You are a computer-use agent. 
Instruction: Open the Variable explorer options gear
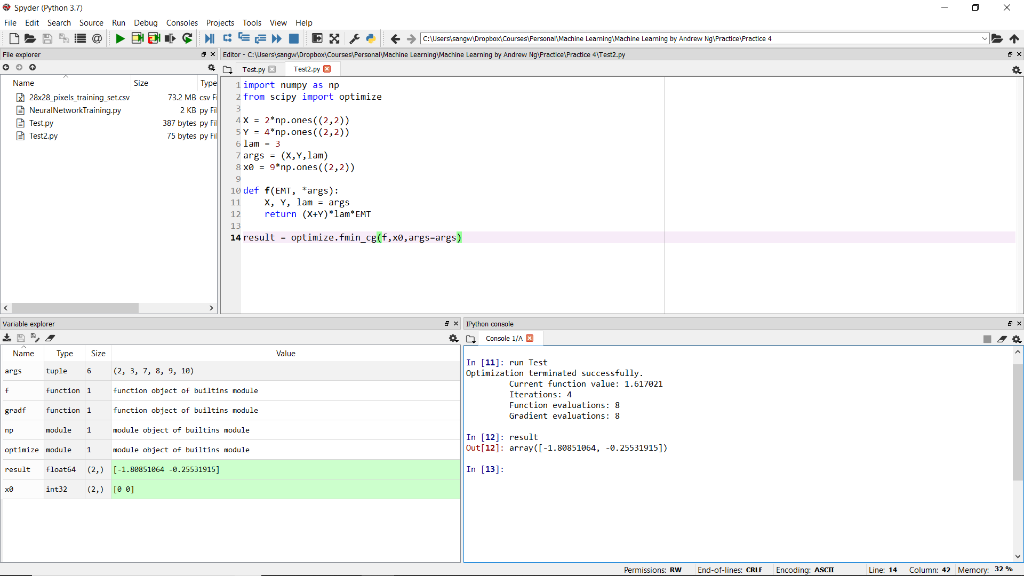pyautogui.click(x=455, y=339)
